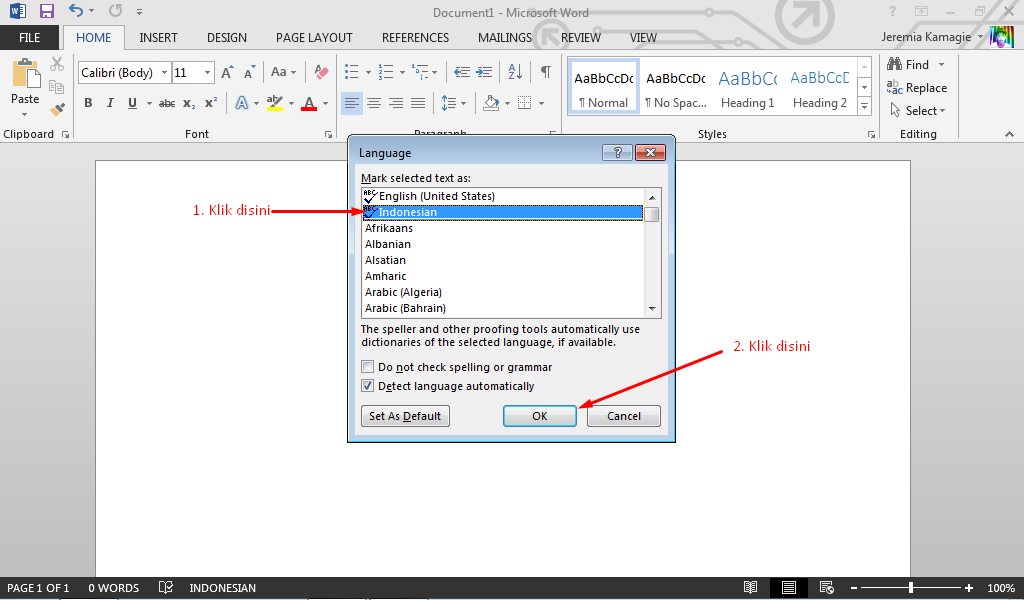This screenshot has height=600, width=1024.
Task: Enable Do not check spelling or grammar
Action: [x=368, y=366]
